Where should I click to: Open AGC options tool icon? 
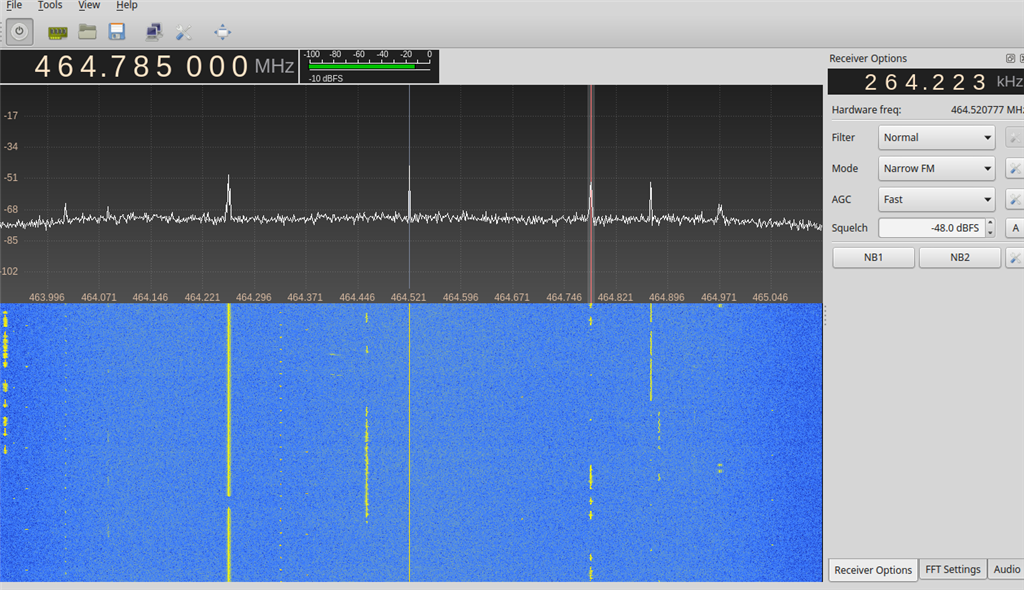[1014, 199]
